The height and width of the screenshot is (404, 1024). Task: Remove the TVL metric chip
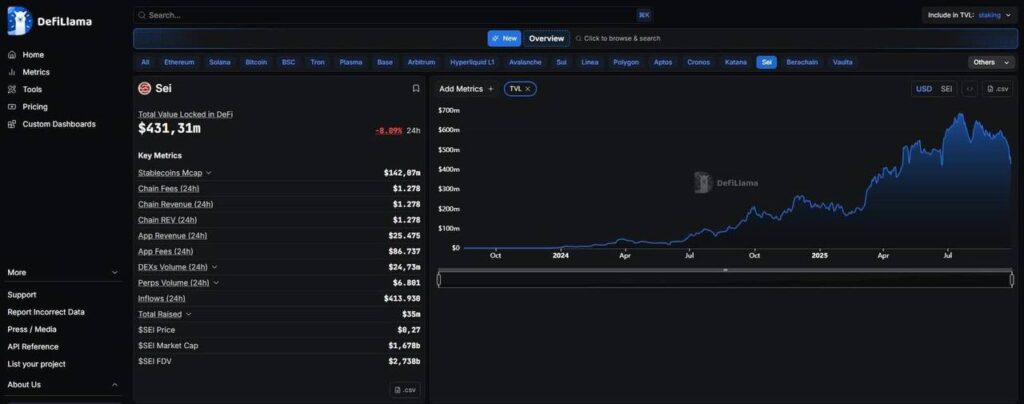[x=529, y=89]
